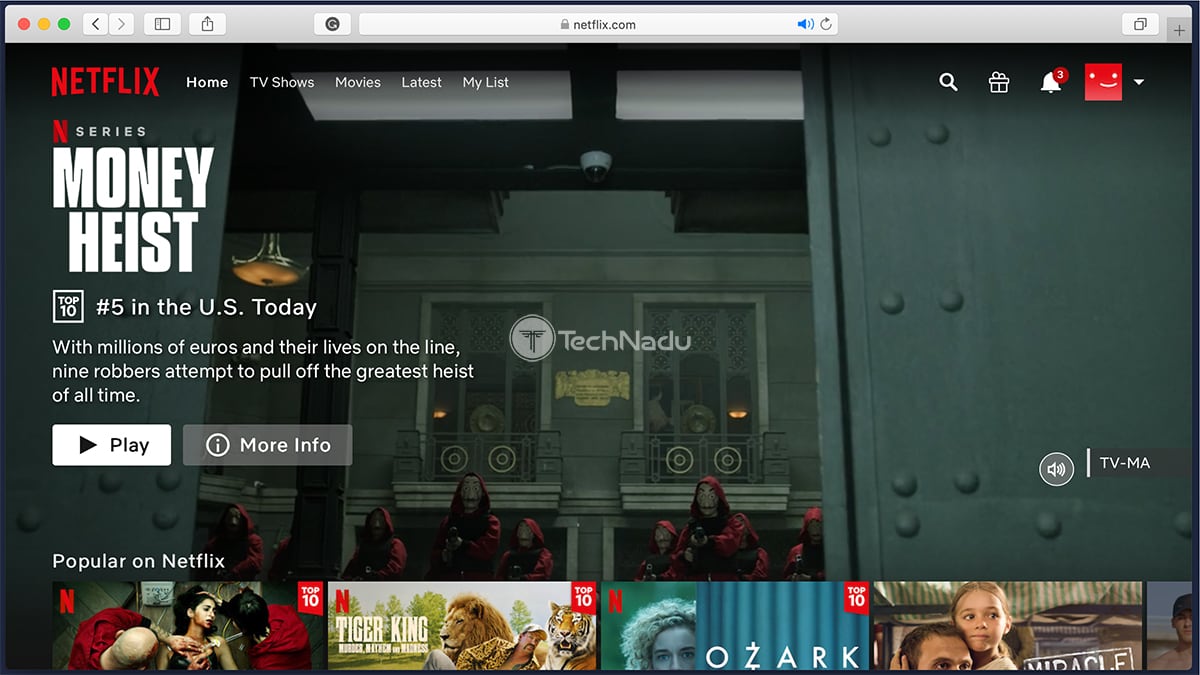The width and height of the screenshot is (1200, 675).
Task: Click the Netflix logo
Action: [x=105, y=81]
